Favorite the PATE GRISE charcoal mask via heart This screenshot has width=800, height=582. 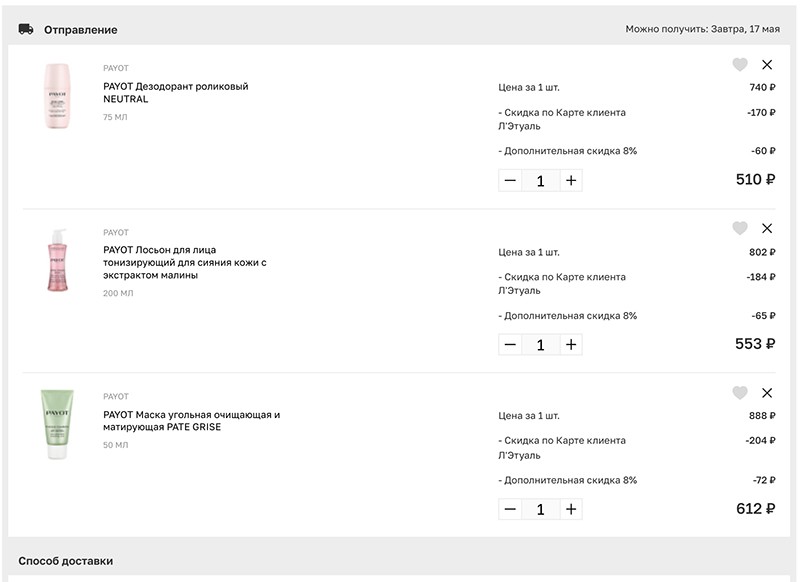[740, 392]
